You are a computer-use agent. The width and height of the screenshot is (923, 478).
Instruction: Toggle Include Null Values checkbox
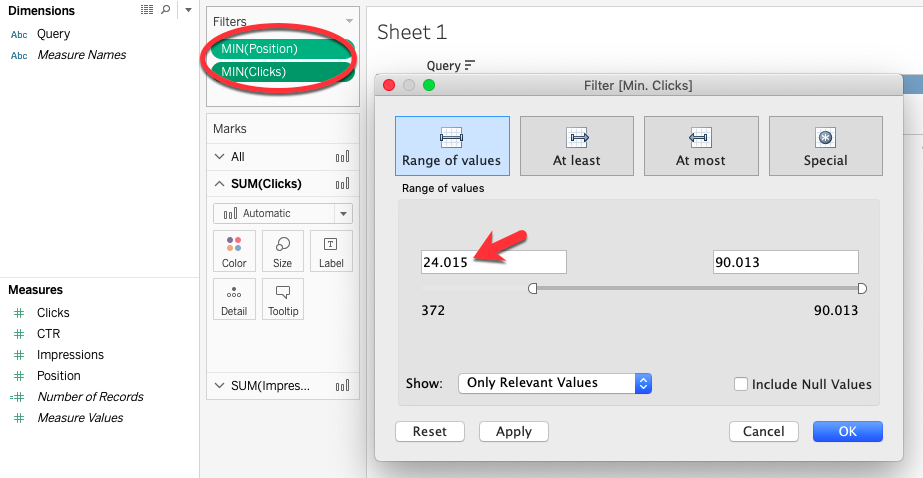[x=741, y=384]
